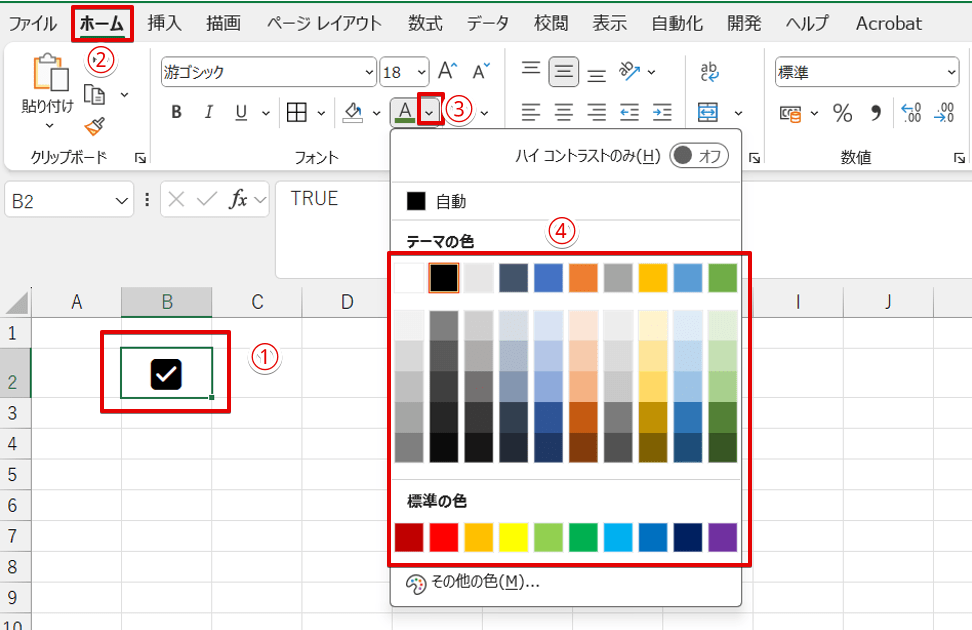Increase font size with larger A icon
The width and height of the screenshot is (972, 630).
click(448, 71)
